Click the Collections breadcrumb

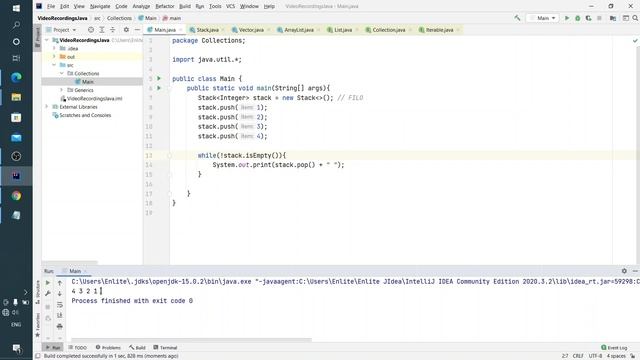[x=119, y=18]
